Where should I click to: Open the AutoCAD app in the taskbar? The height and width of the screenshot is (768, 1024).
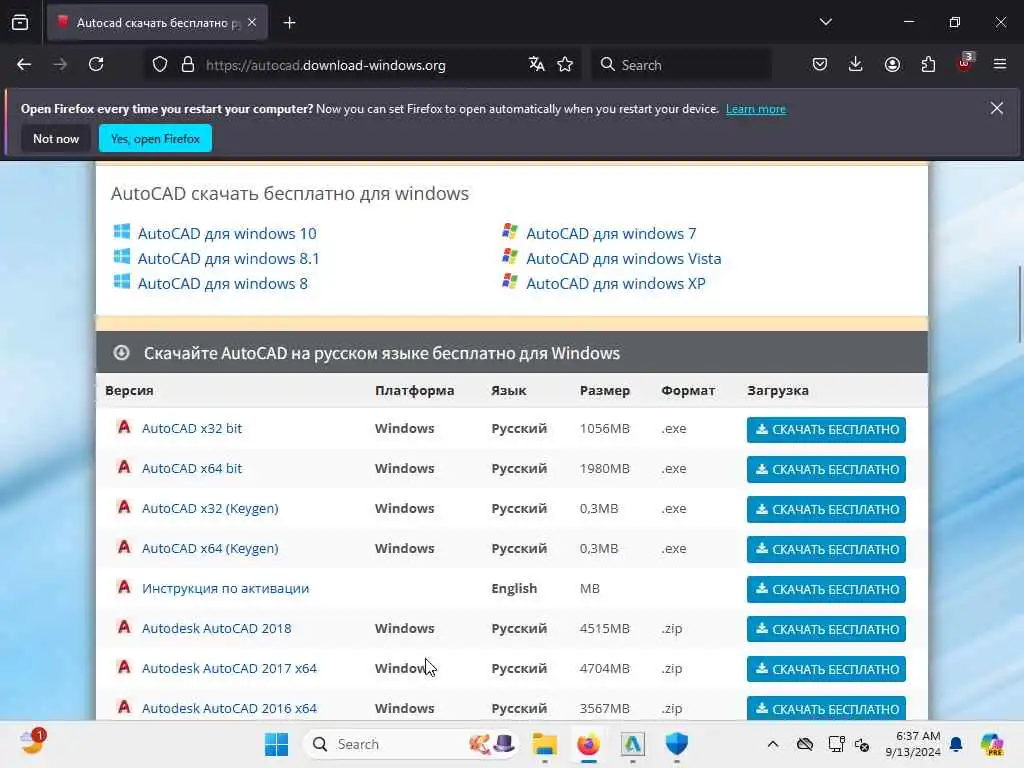[632, 744]
